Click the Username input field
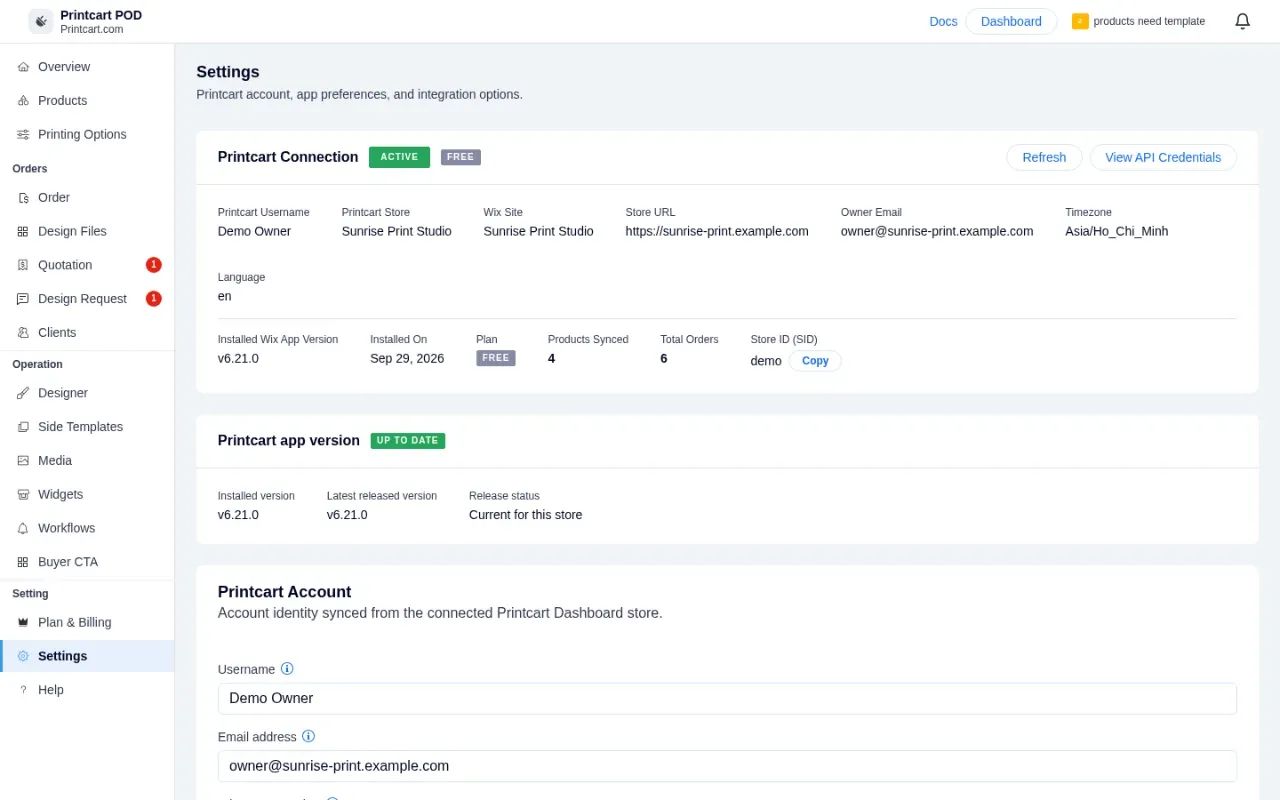 click(727, 698)
